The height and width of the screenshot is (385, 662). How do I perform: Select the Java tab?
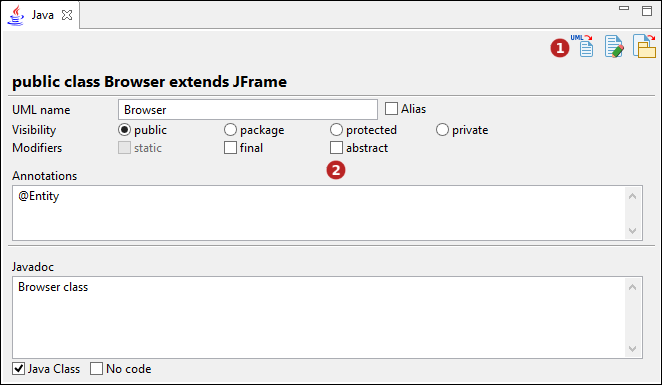click(x=42, y=15)
